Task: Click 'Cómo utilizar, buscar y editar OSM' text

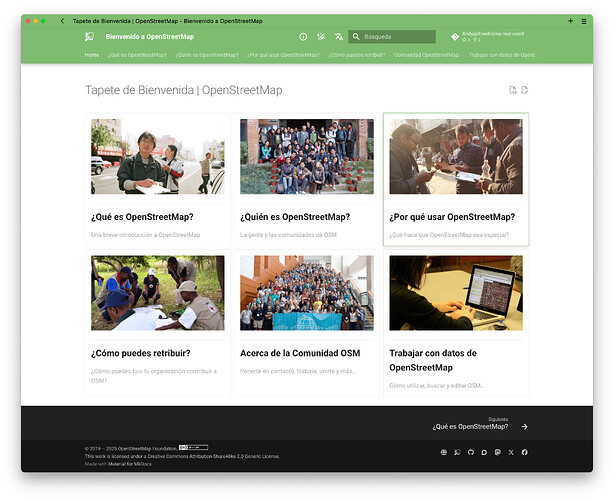Action: point(437,386)
